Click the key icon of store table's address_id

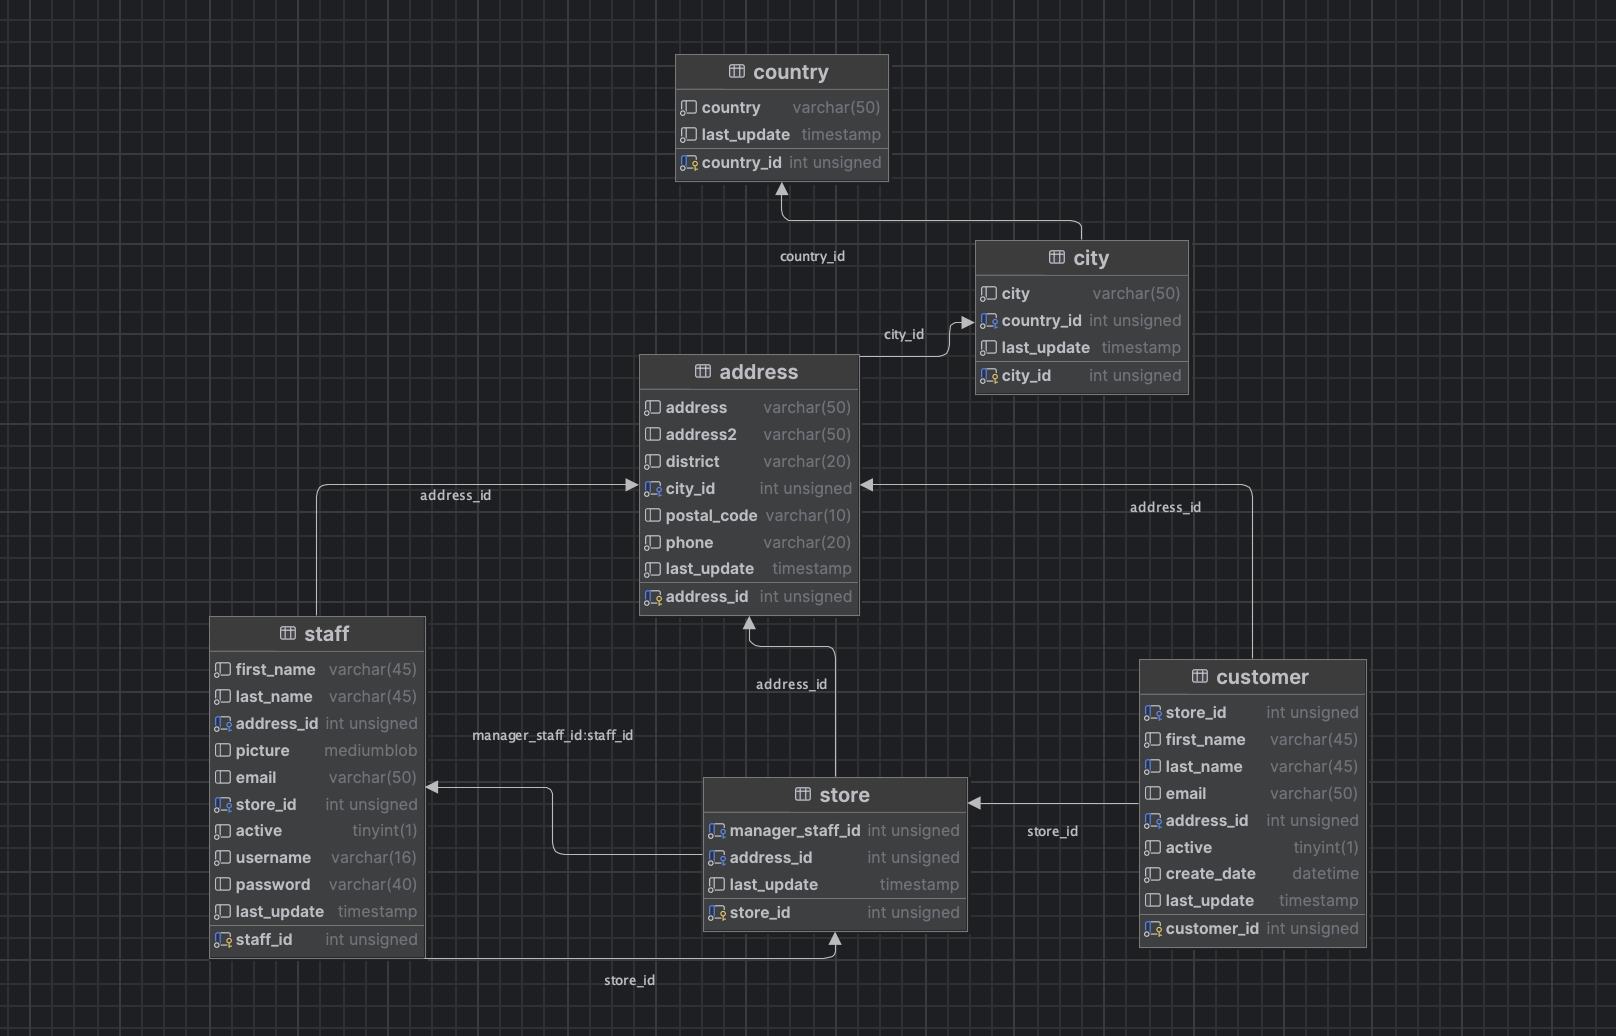pos(717,858)
